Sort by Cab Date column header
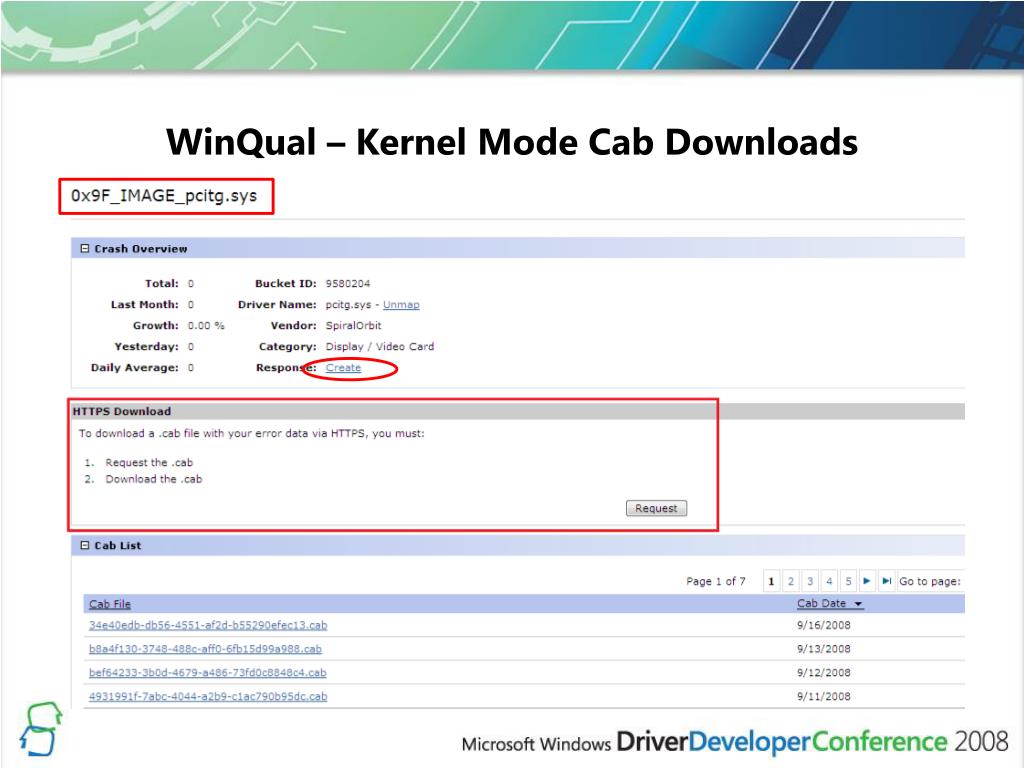This screenshot has height=768, width=1024. [x=822, y=603]
